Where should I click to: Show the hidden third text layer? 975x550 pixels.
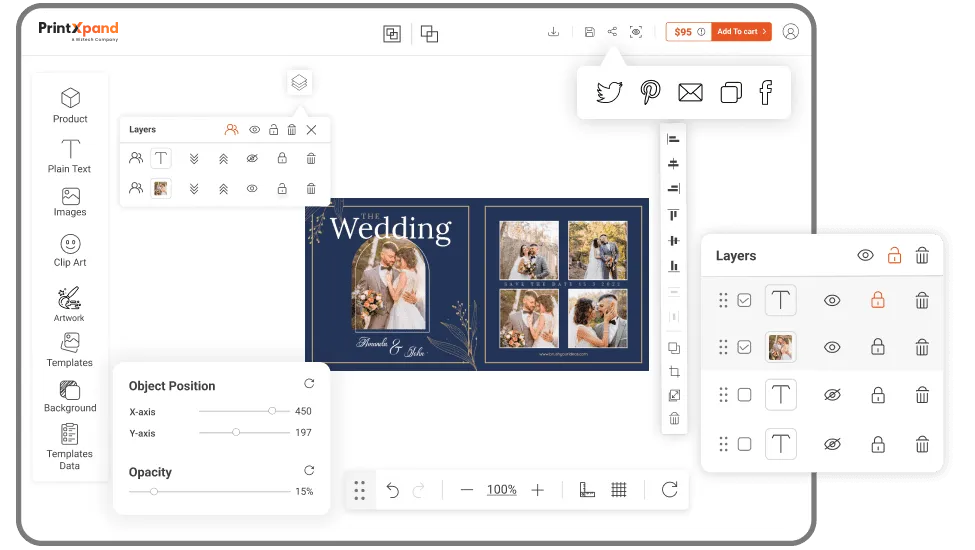tap(832, 395)
